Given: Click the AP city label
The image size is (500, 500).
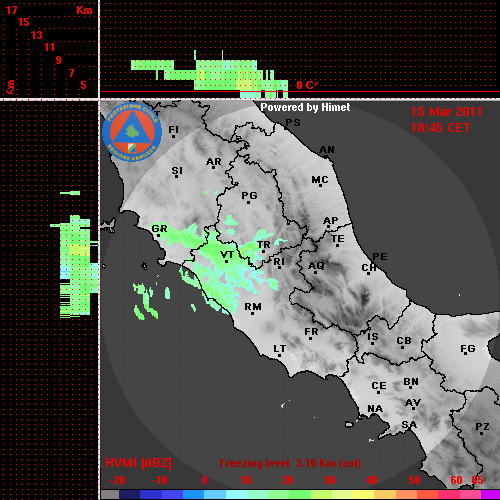Looking at the screenshot, I should tap(330, 221).
